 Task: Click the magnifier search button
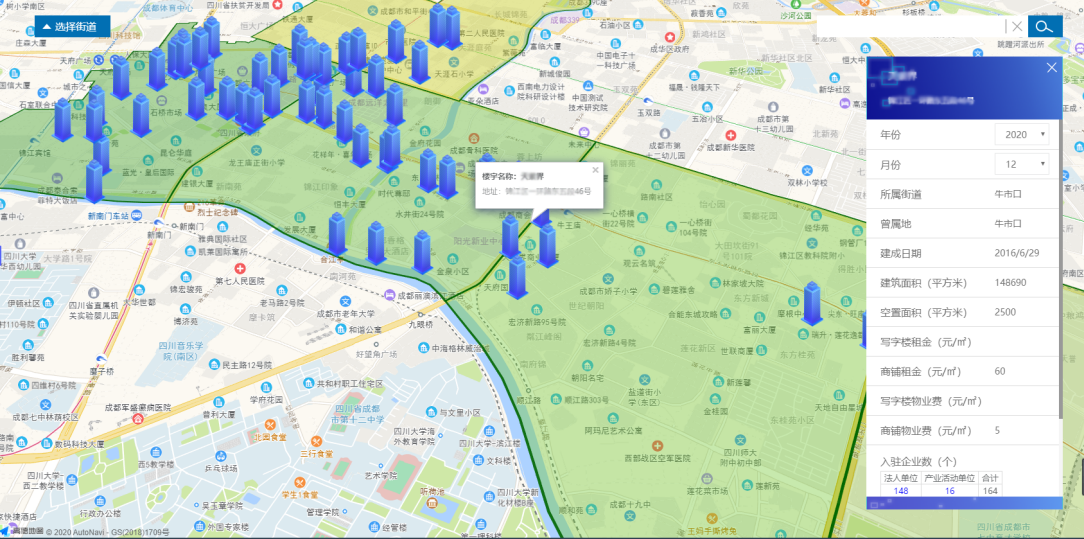pyautogui.click(x=1044, y=27)
